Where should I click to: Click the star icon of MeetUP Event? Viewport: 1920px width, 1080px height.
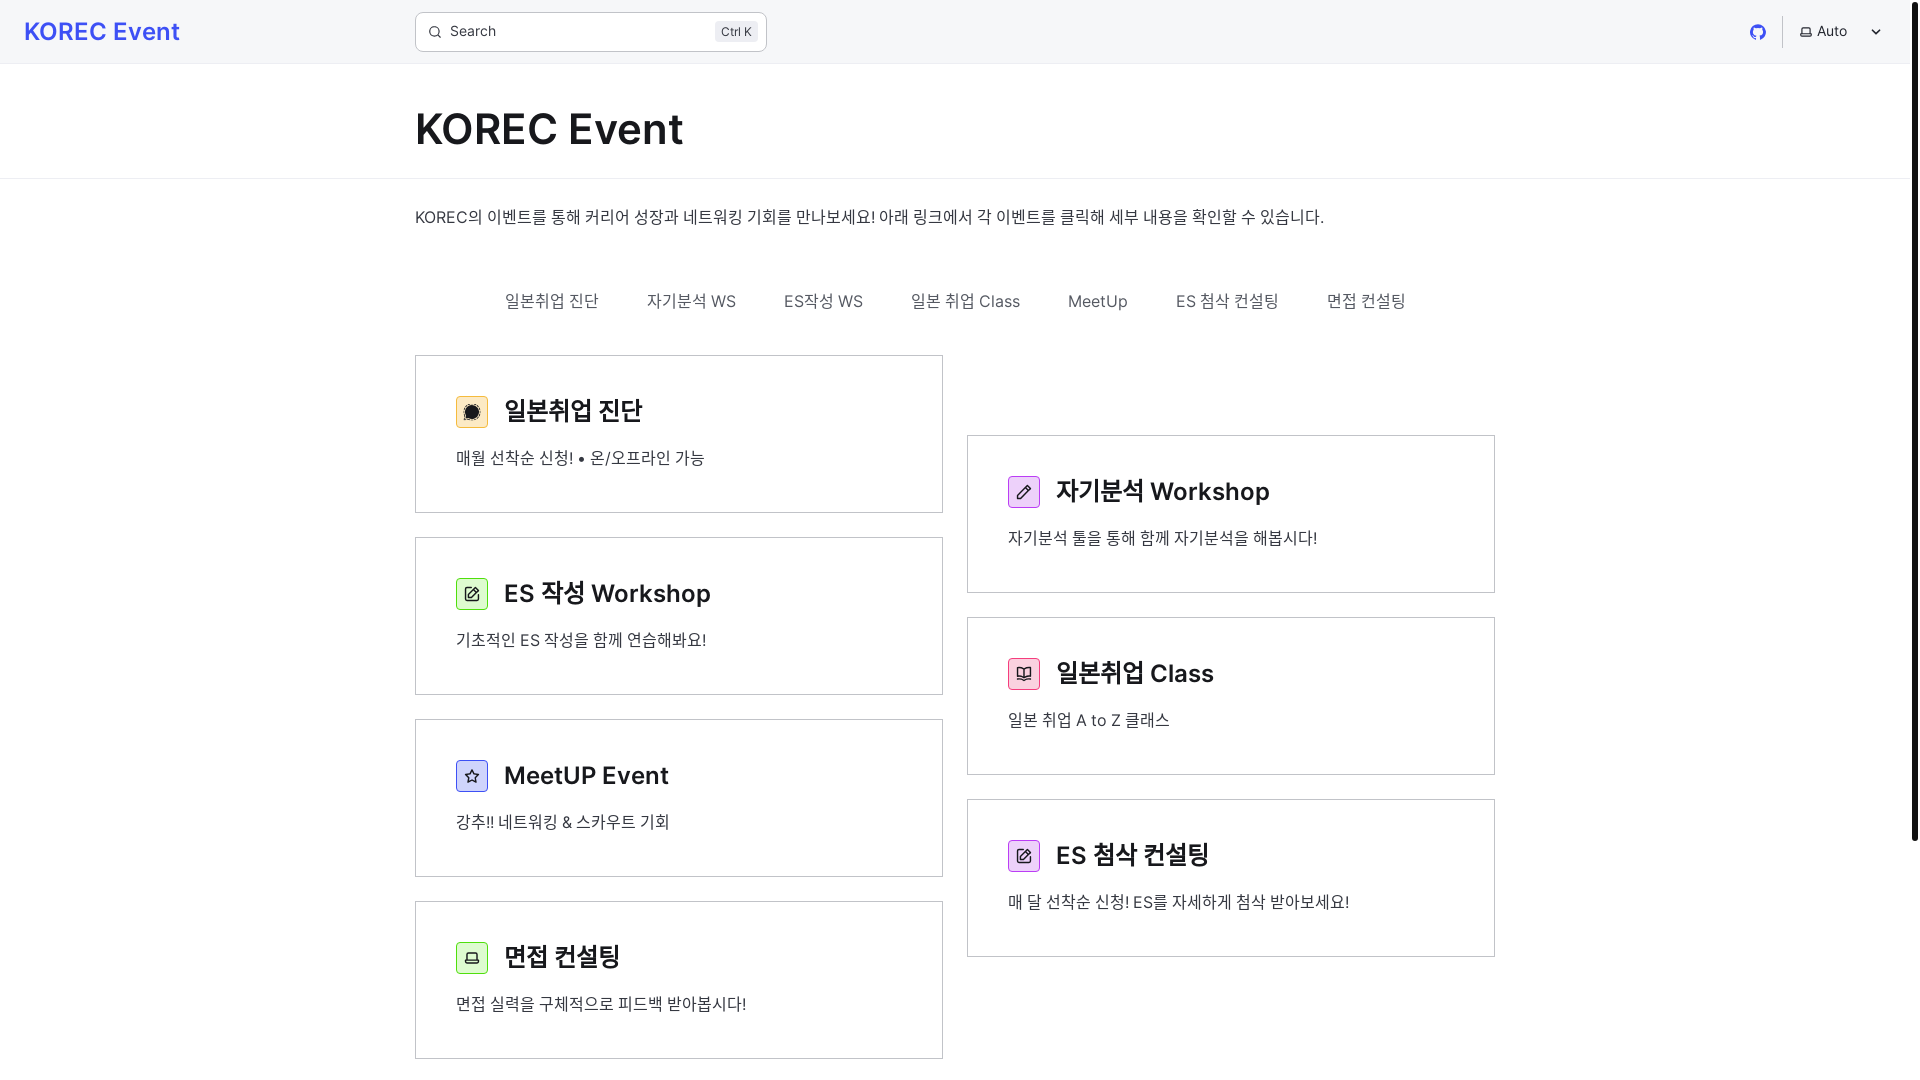point(472,776)
